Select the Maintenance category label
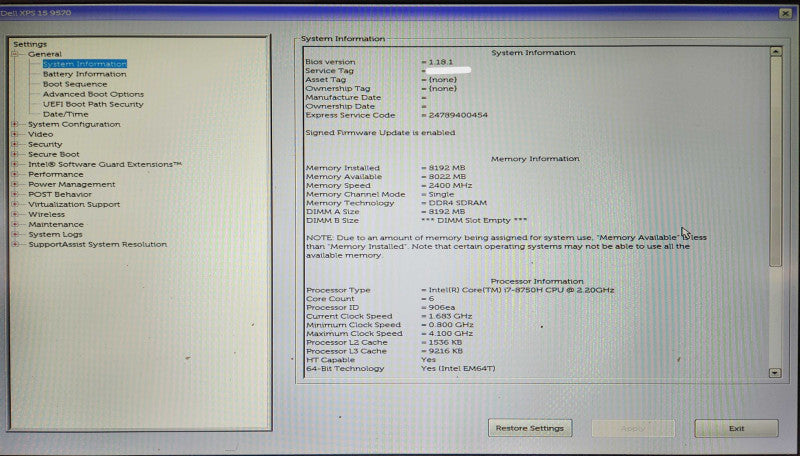The height and width of the screenshot is (456, 800). (56, 224)
